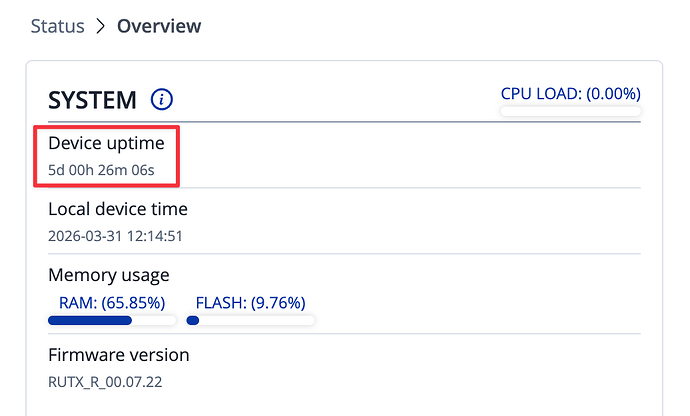Click the RAM usage progress bar
This screenshot has width=690, height=416.
coord(112,321)
